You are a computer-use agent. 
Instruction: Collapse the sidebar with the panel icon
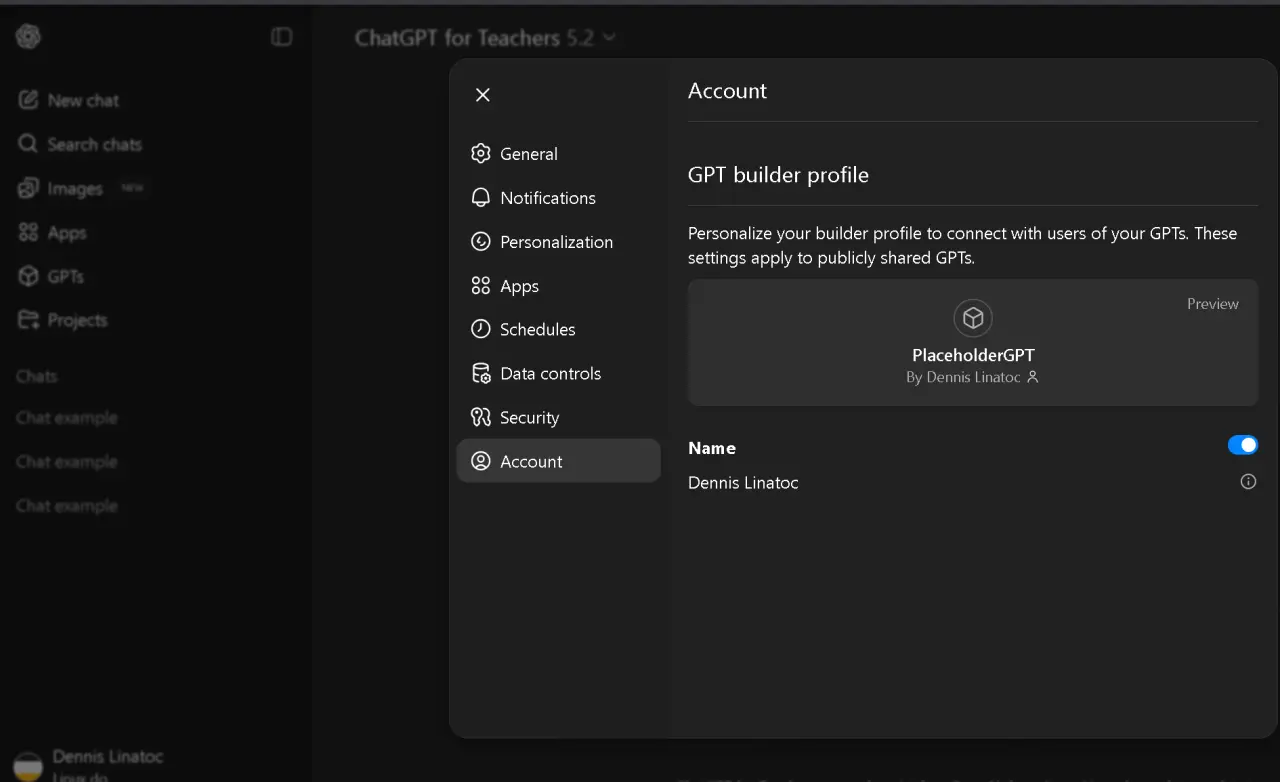[282, 37]
